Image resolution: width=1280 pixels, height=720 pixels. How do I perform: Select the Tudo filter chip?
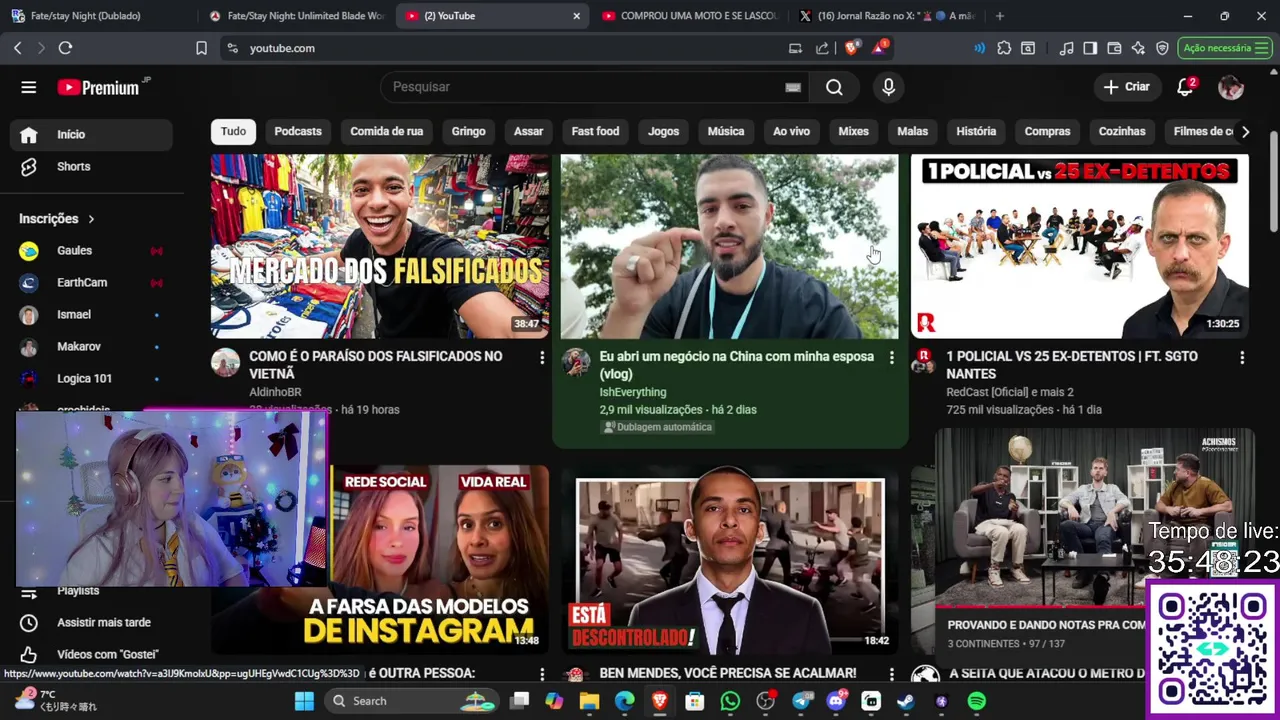[x=233, y=131]
